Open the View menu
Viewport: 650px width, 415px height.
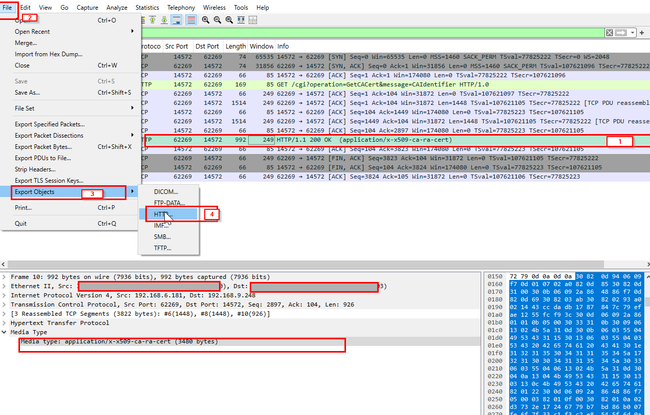45,7
